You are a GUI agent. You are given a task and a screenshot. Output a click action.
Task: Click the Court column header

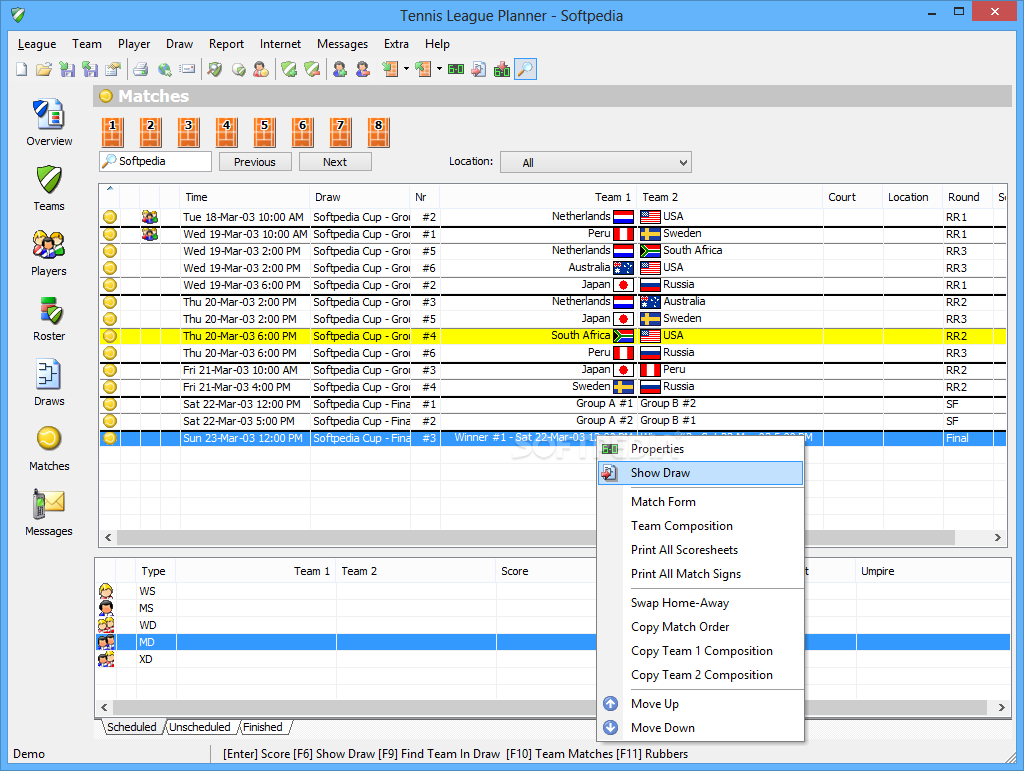pyautogui.click(x=853, y=197)
